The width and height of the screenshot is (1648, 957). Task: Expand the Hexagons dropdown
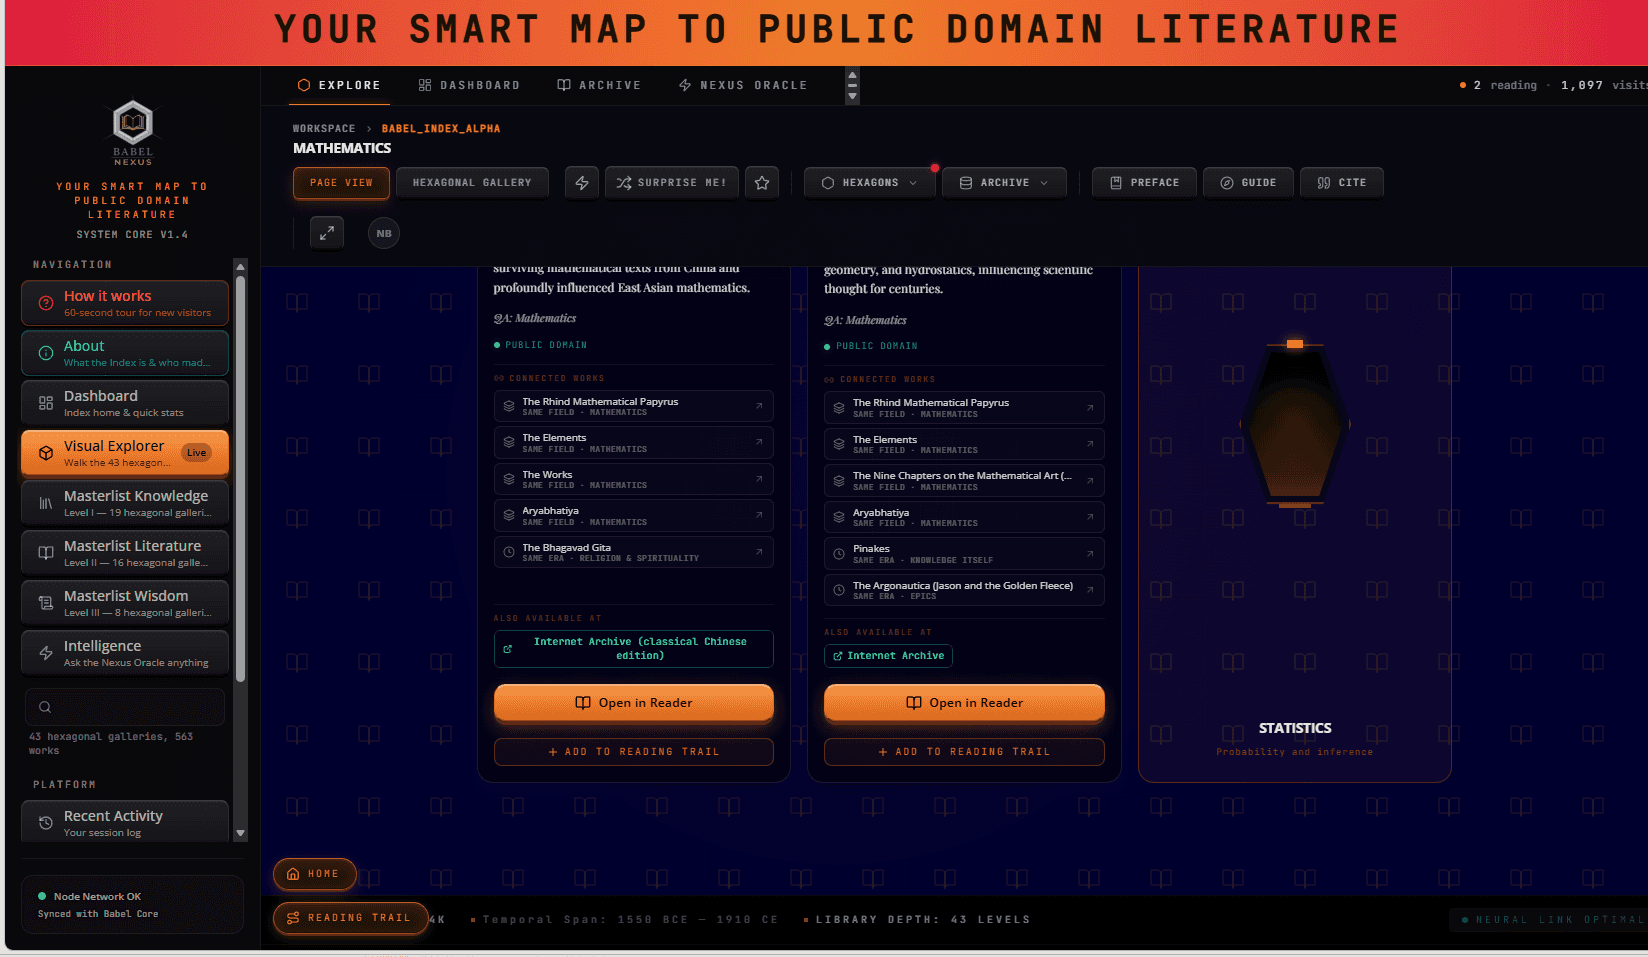coord(869,183)
